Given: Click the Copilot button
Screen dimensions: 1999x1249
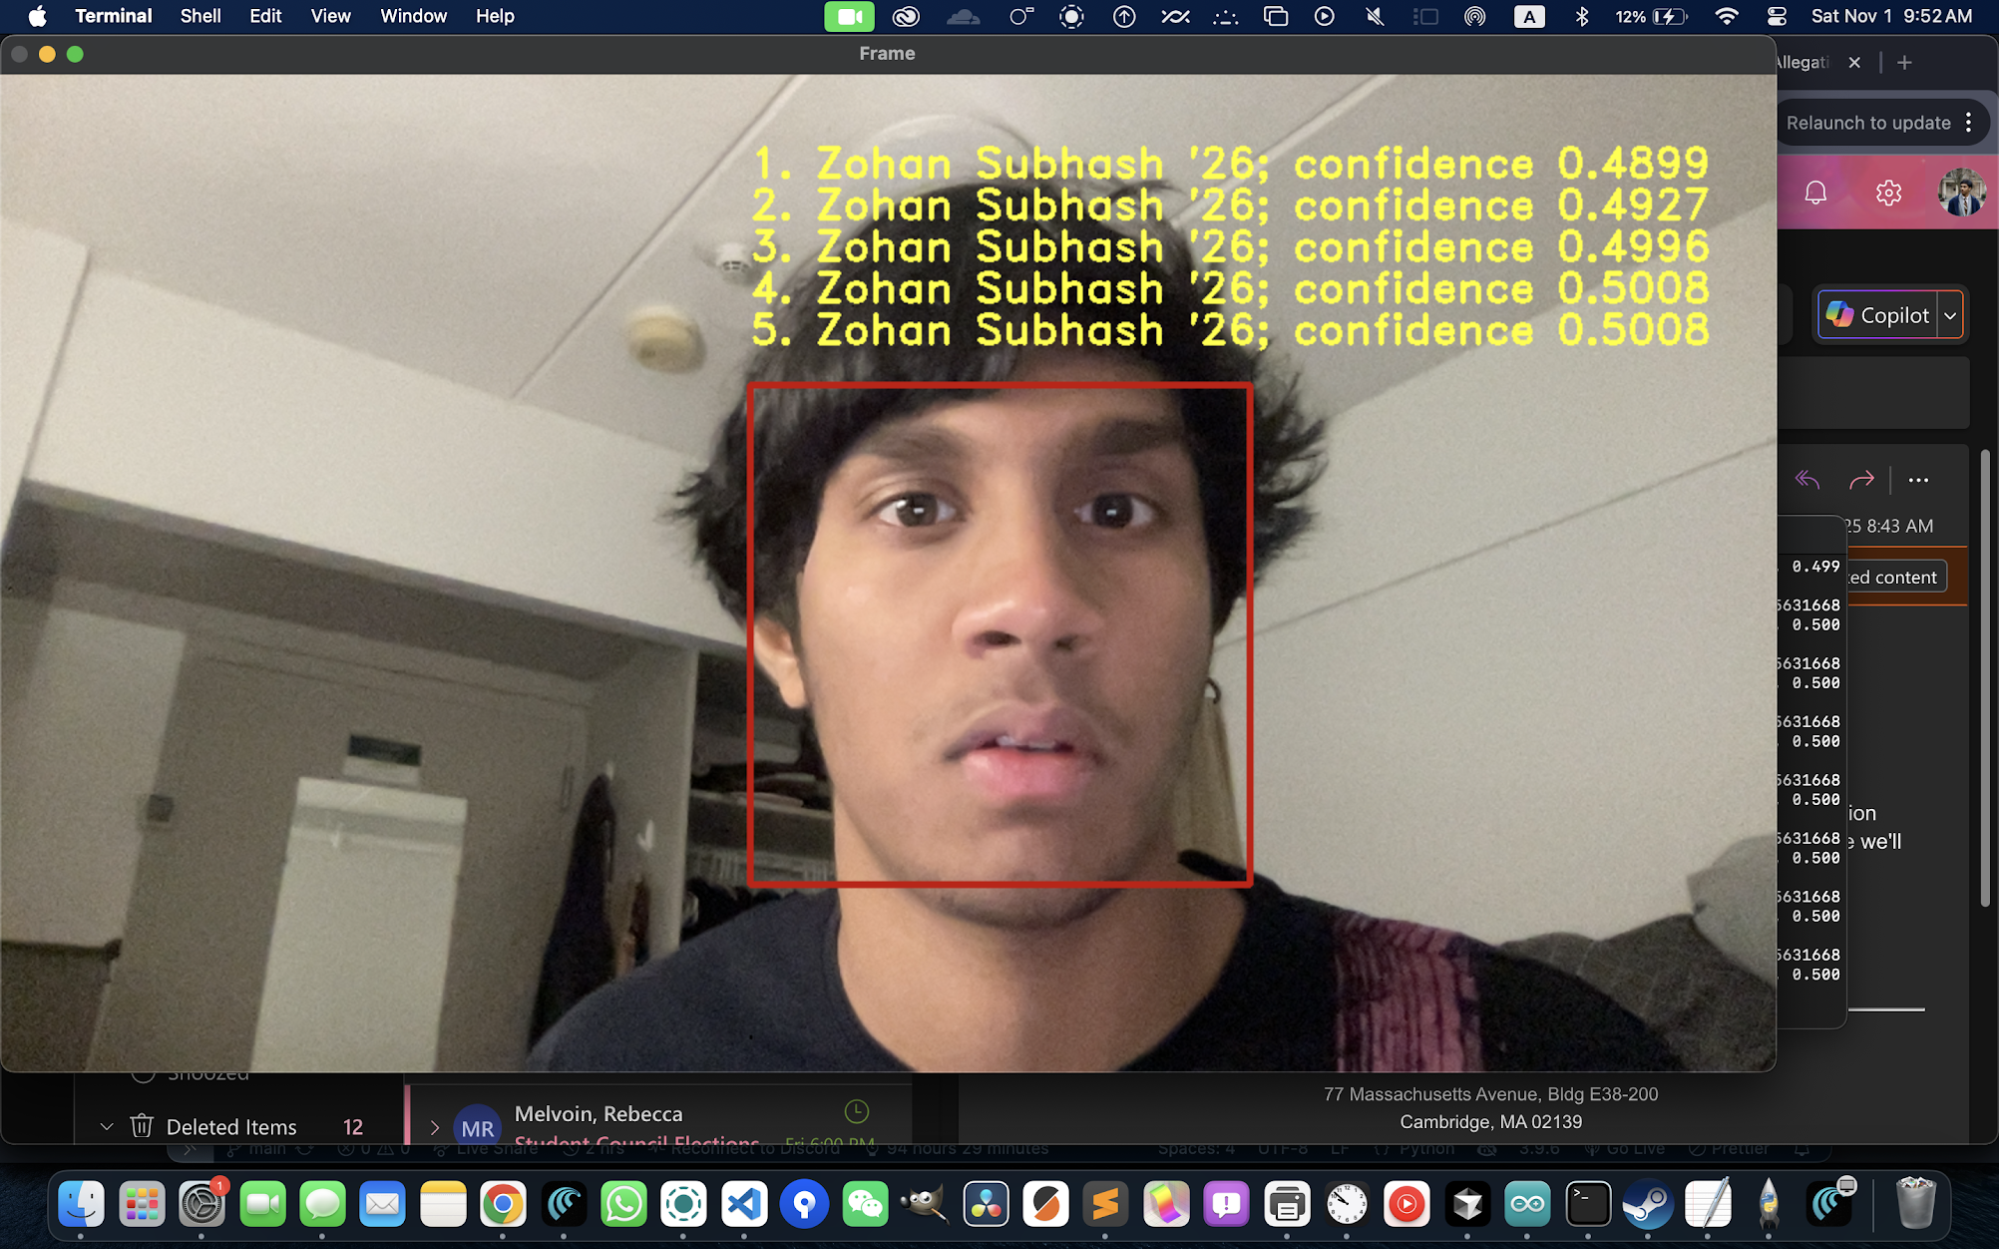Looking at the screenshot, I should point(1878,315).
